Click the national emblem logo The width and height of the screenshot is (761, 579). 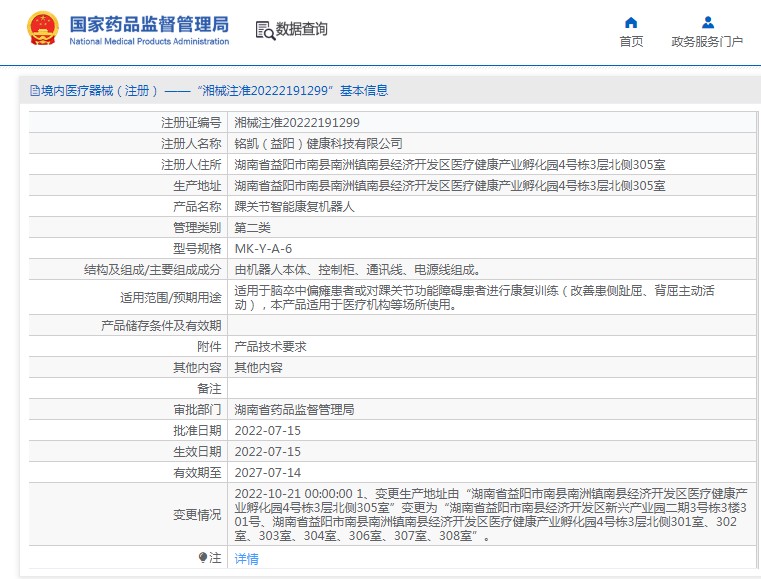click(x=42, y=30)
